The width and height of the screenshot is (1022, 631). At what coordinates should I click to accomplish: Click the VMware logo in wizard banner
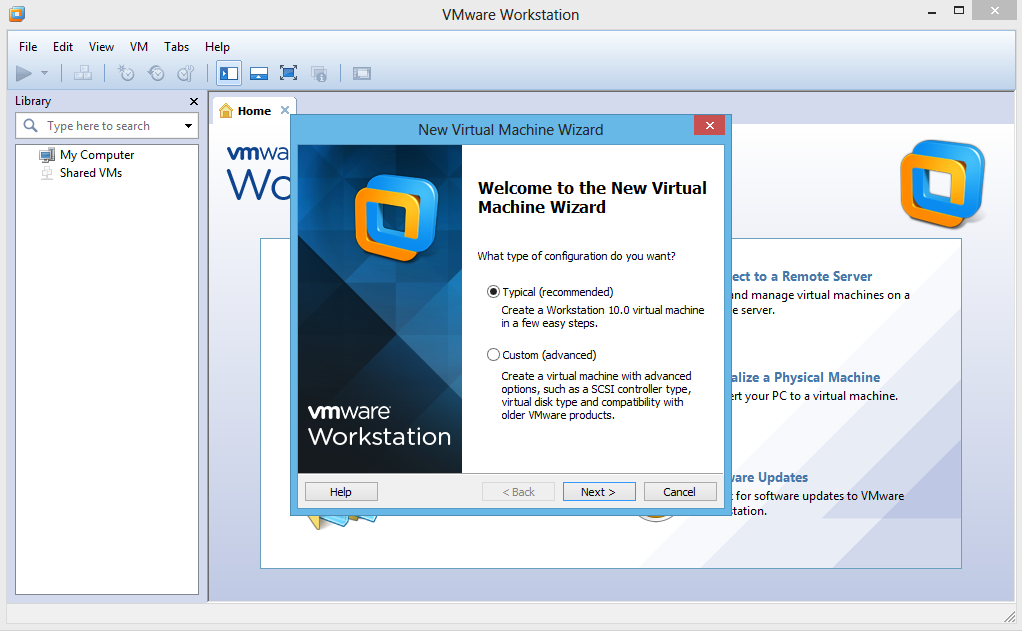tap(396, 218)
